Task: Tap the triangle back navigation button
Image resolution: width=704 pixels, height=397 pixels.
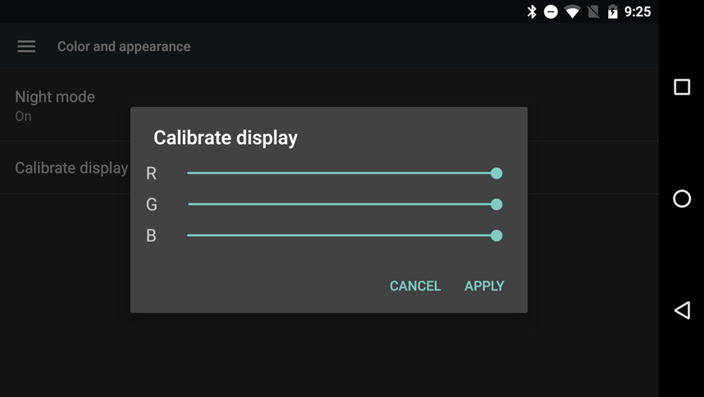Action: pyautogui.click(x=682, y=310)
